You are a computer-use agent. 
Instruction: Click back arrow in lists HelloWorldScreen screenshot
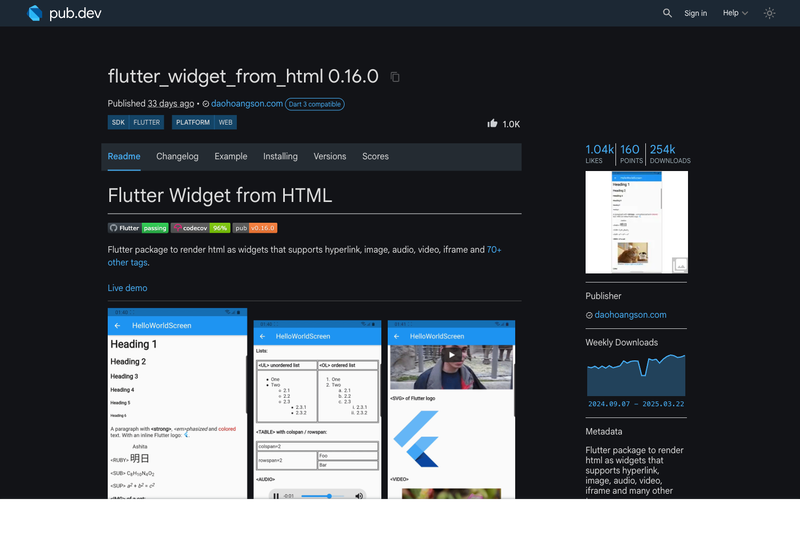(x=263, y=336)
